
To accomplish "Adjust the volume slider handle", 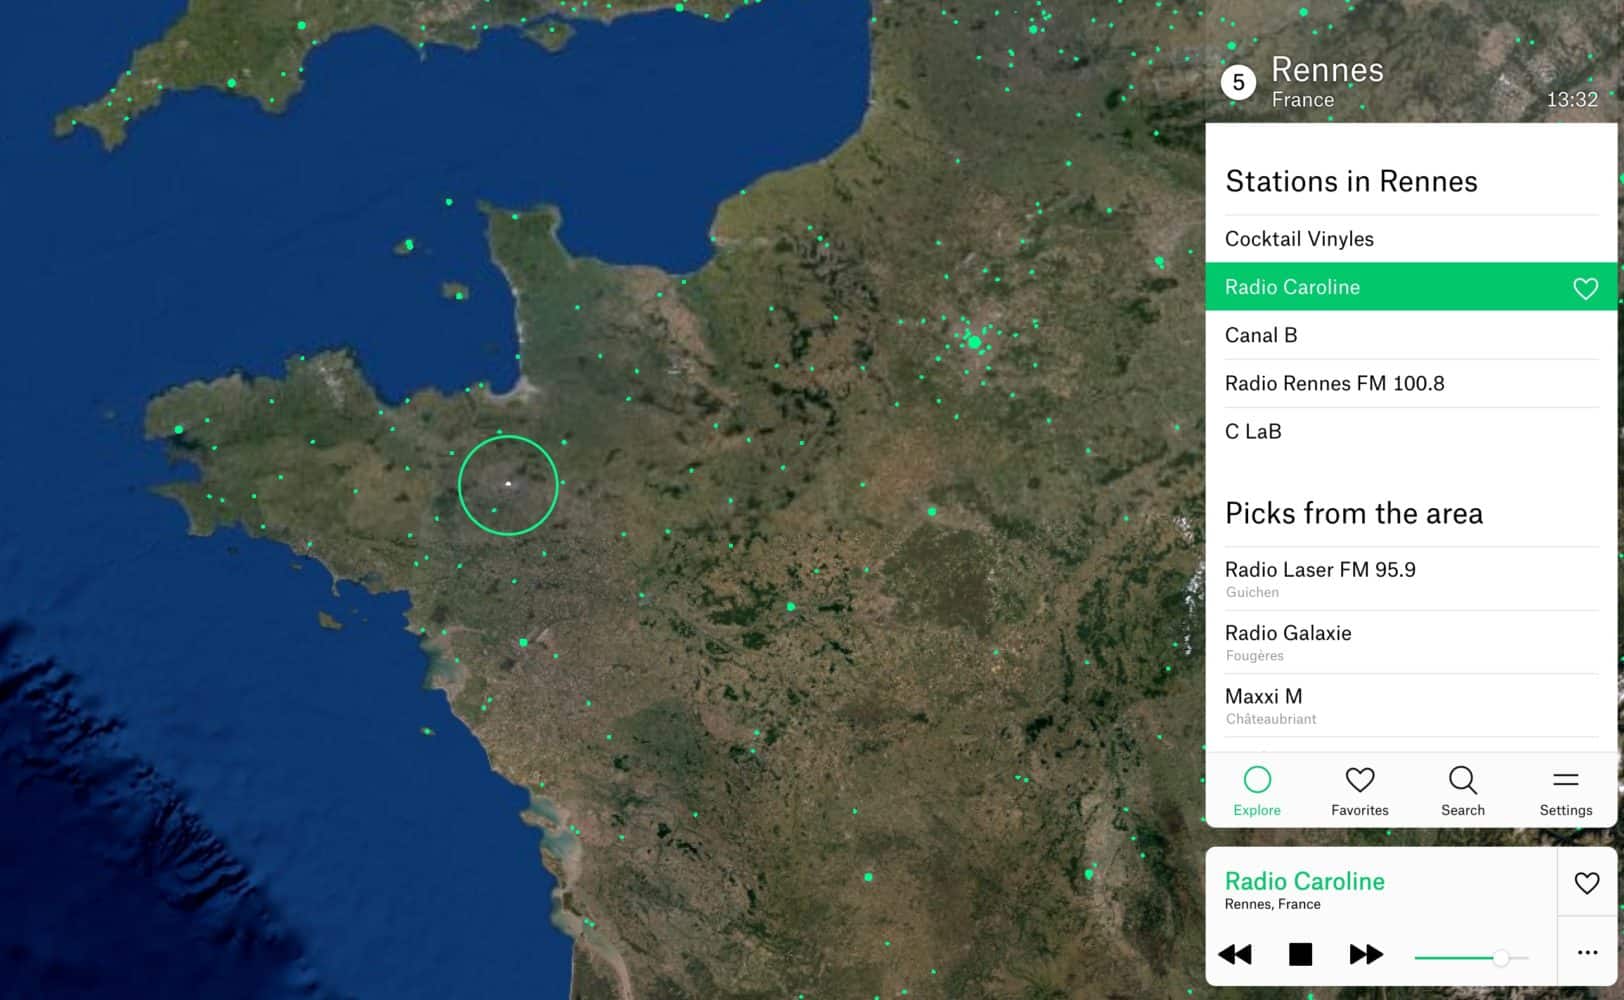I will 1501,958.
